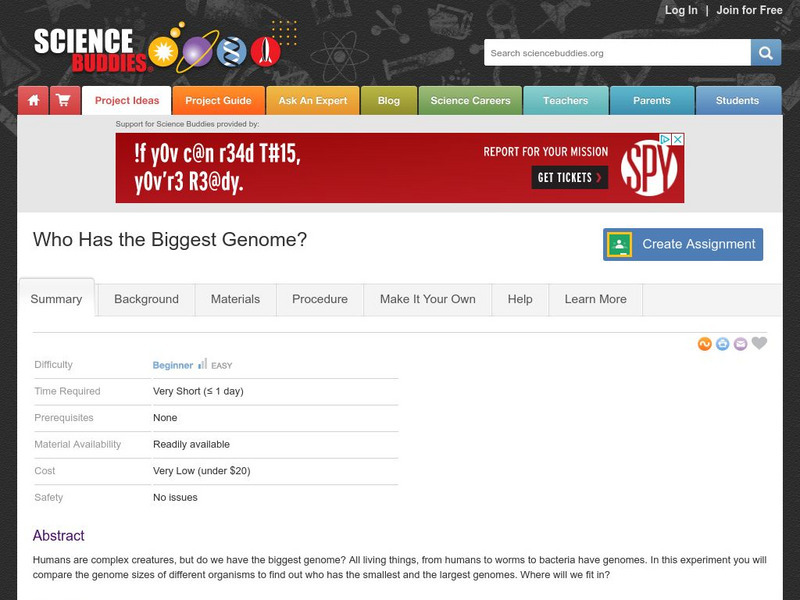The image size is (800, 600).
Task: Switch to the Help tab
Action: tap(520, 299)
